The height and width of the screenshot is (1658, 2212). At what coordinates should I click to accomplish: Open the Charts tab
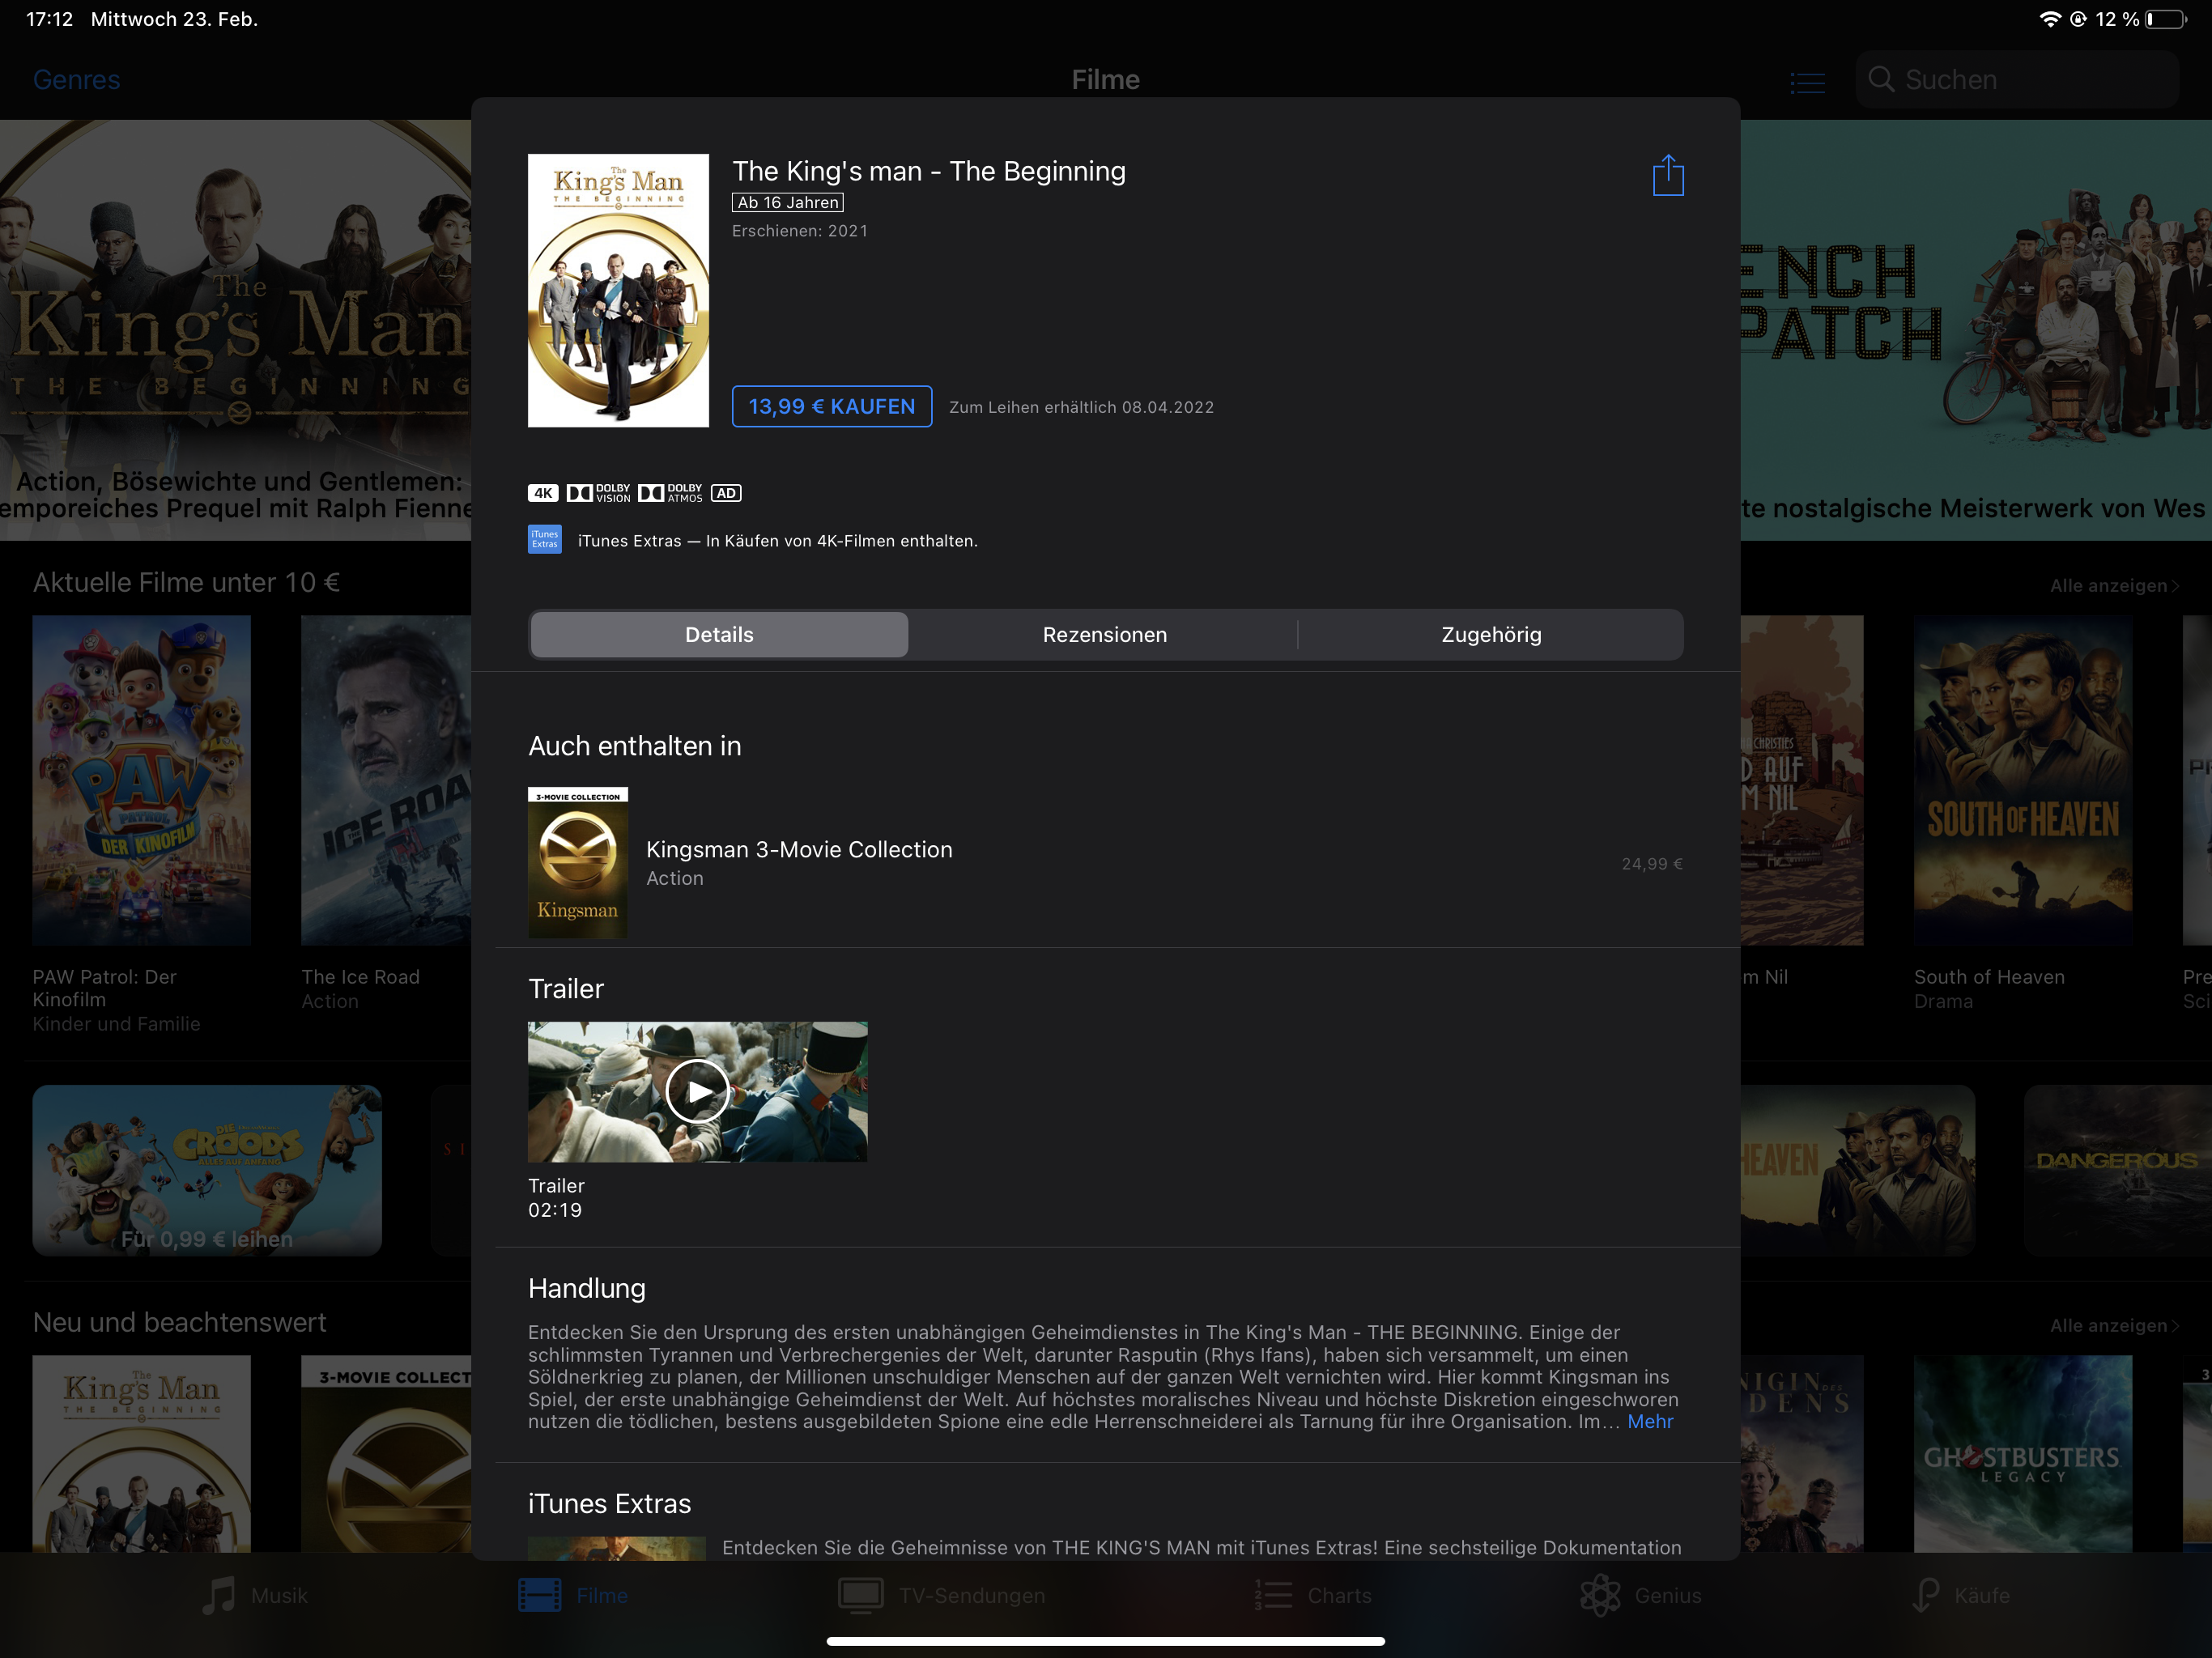point(1313,1595)
